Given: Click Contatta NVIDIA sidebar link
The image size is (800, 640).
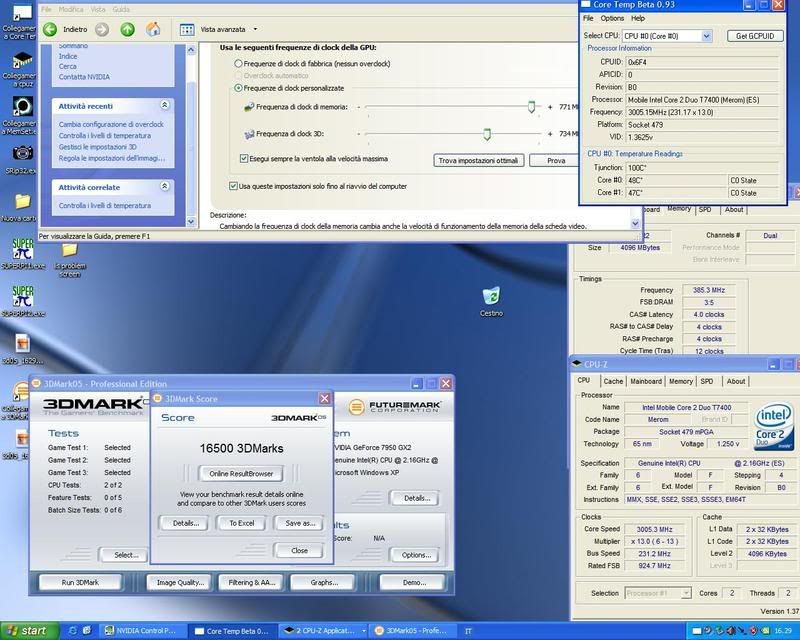Looking at the screenshot, I should (x=84, y=77).
